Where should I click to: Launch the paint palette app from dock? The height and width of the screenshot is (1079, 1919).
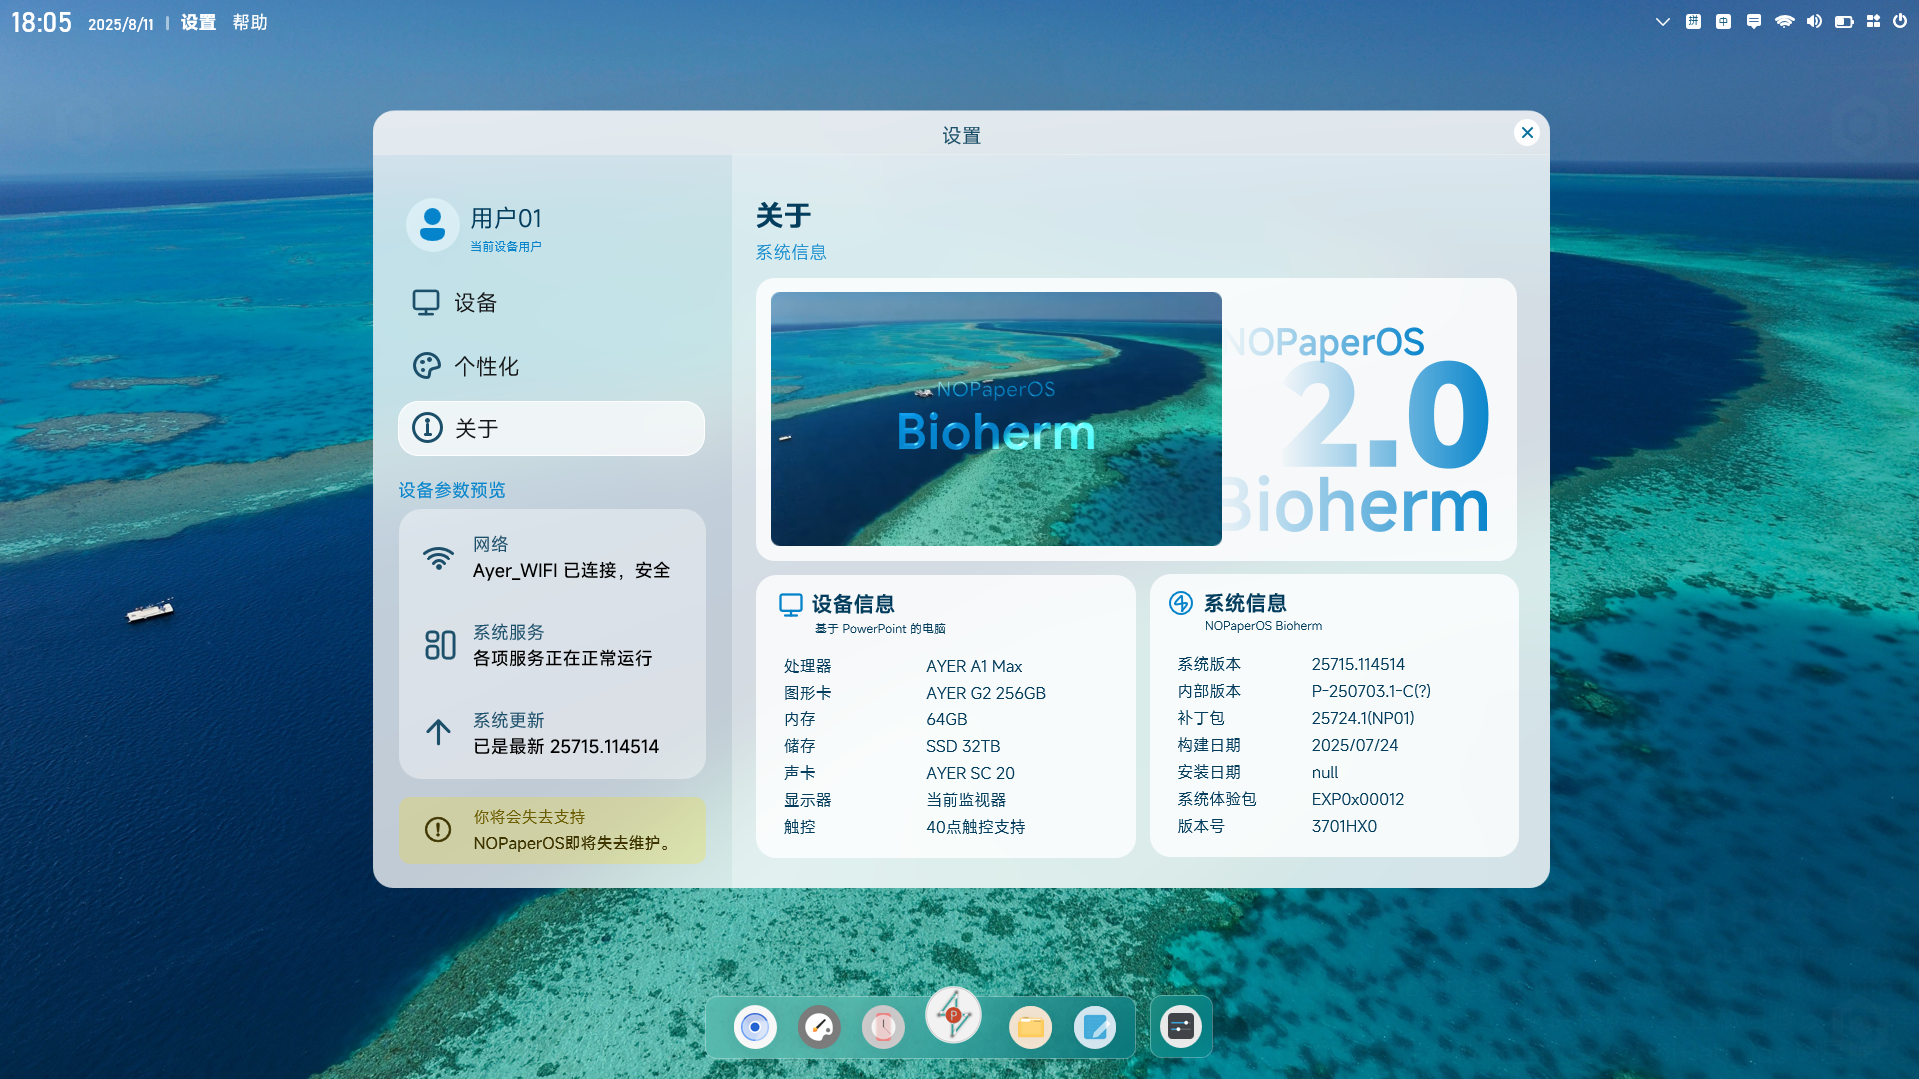(x=819, y=1027)
